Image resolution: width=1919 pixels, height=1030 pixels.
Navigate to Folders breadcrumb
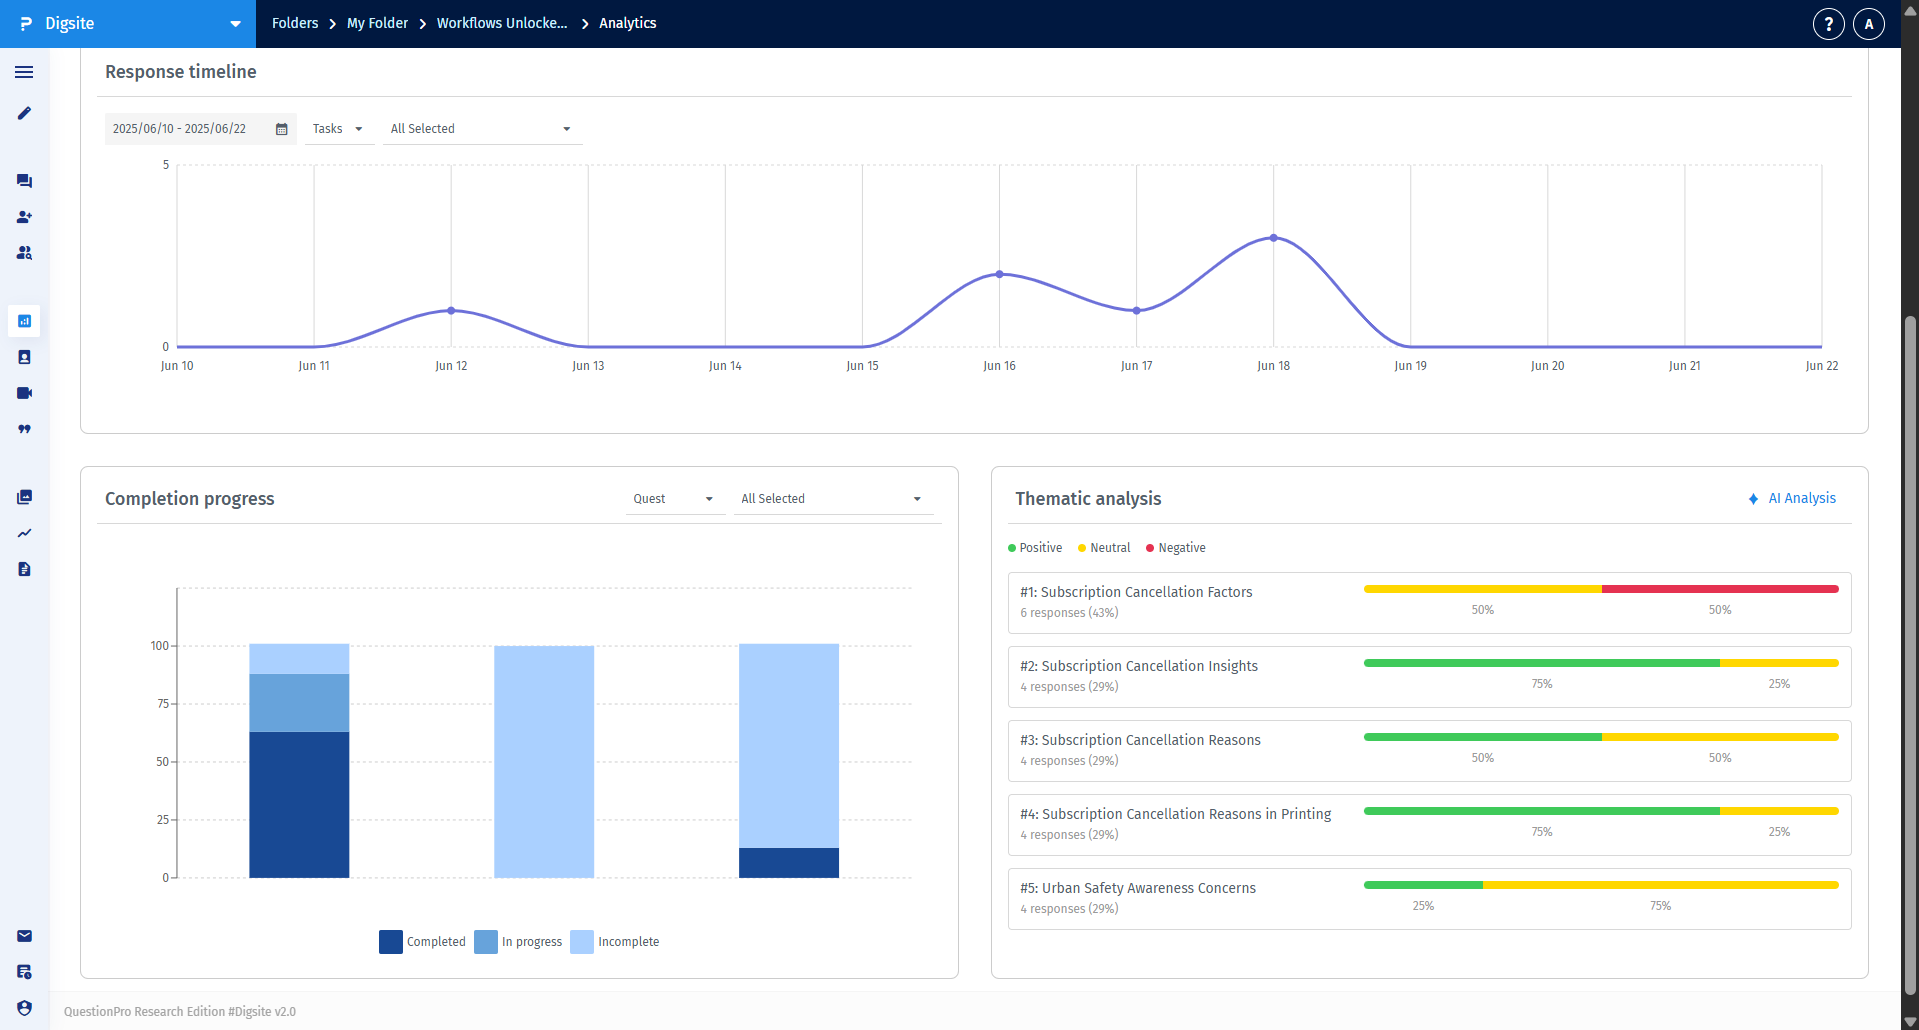tap(295, 23)
